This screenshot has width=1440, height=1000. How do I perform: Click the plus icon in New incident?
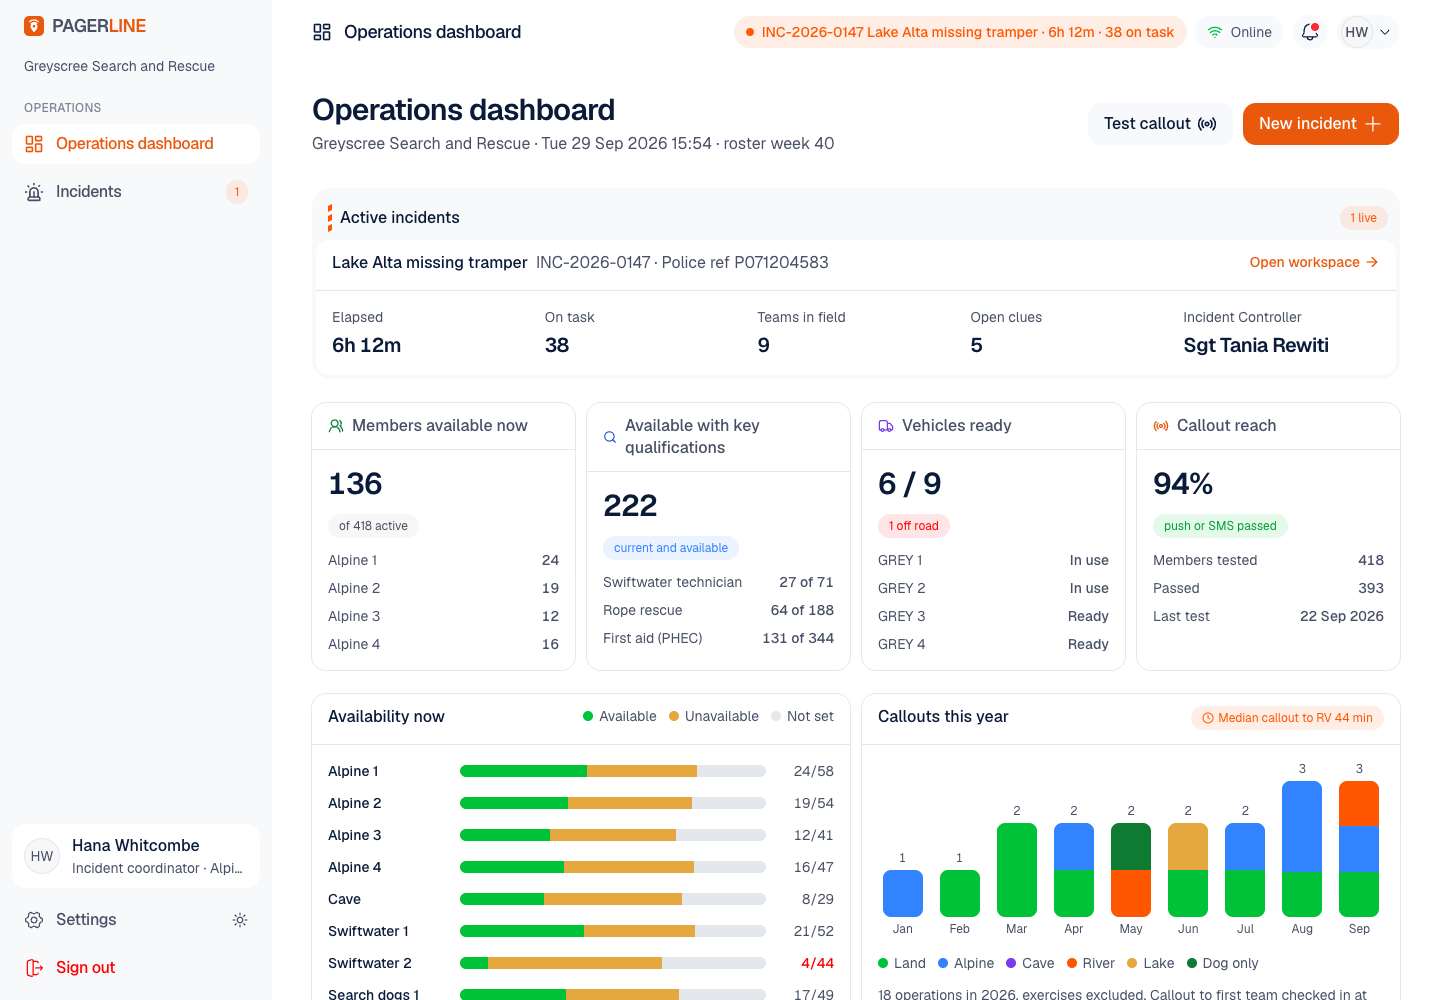[1373, 124]
